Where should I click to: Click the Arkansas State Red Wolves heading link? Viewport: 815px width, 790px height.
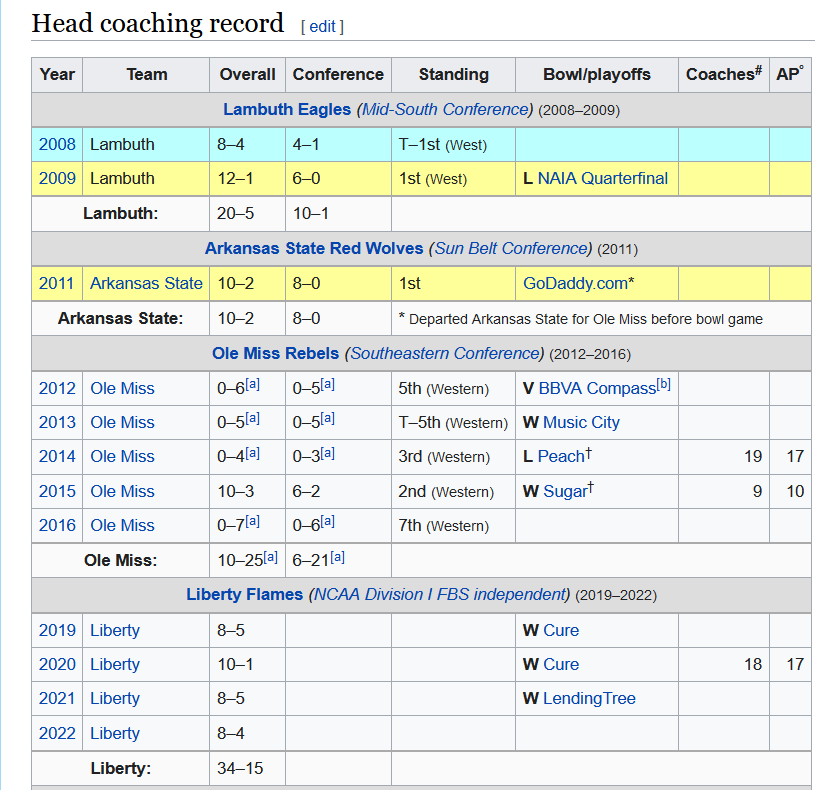[x=314, y=248]
